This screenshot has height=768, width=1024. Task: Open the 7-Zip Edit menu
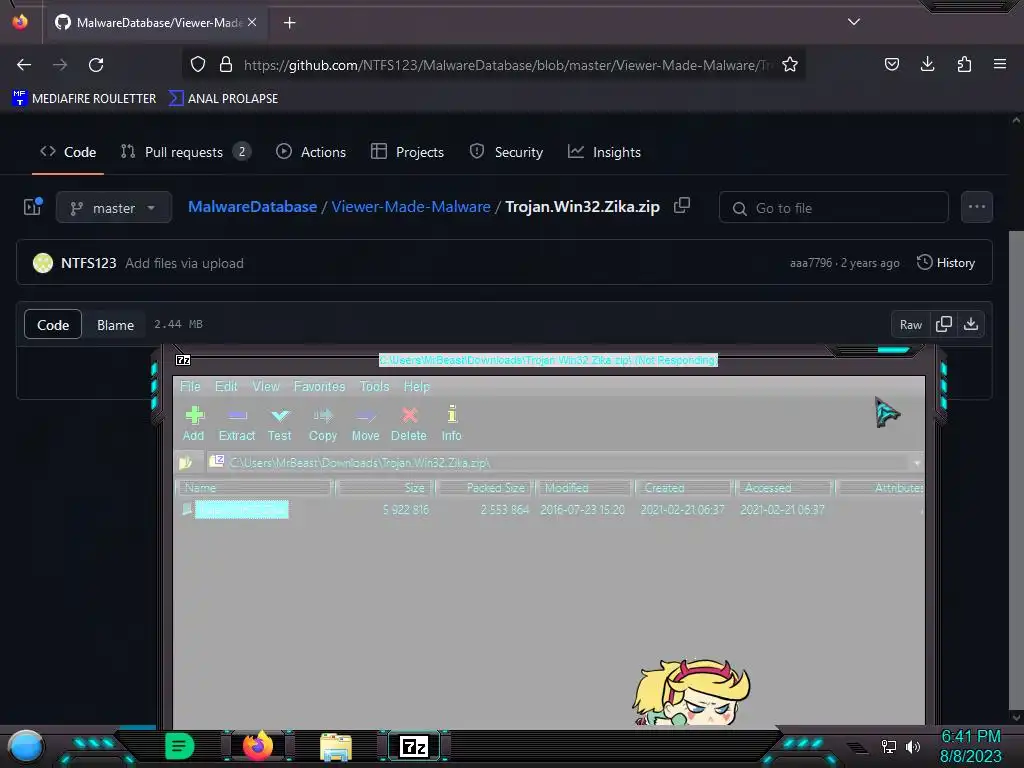(x=226, y=387)
